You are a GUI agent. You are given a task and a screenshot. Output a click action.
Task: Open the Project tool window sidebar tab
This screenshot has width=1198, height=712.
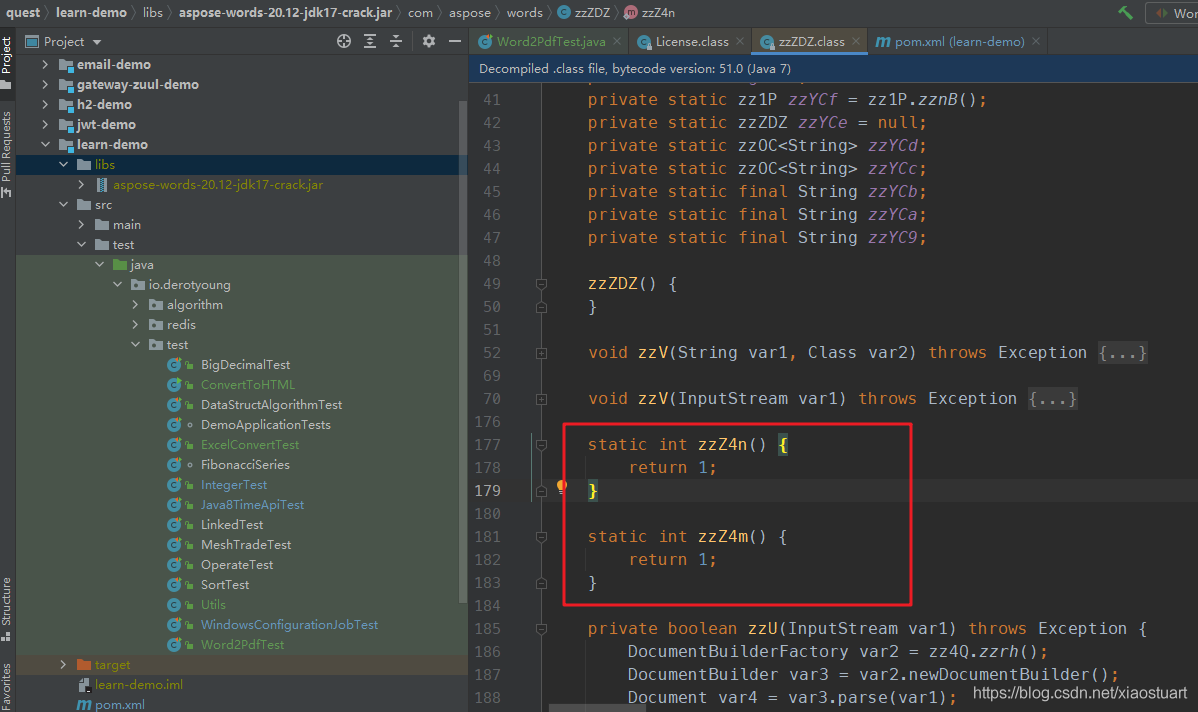(7, 61)
